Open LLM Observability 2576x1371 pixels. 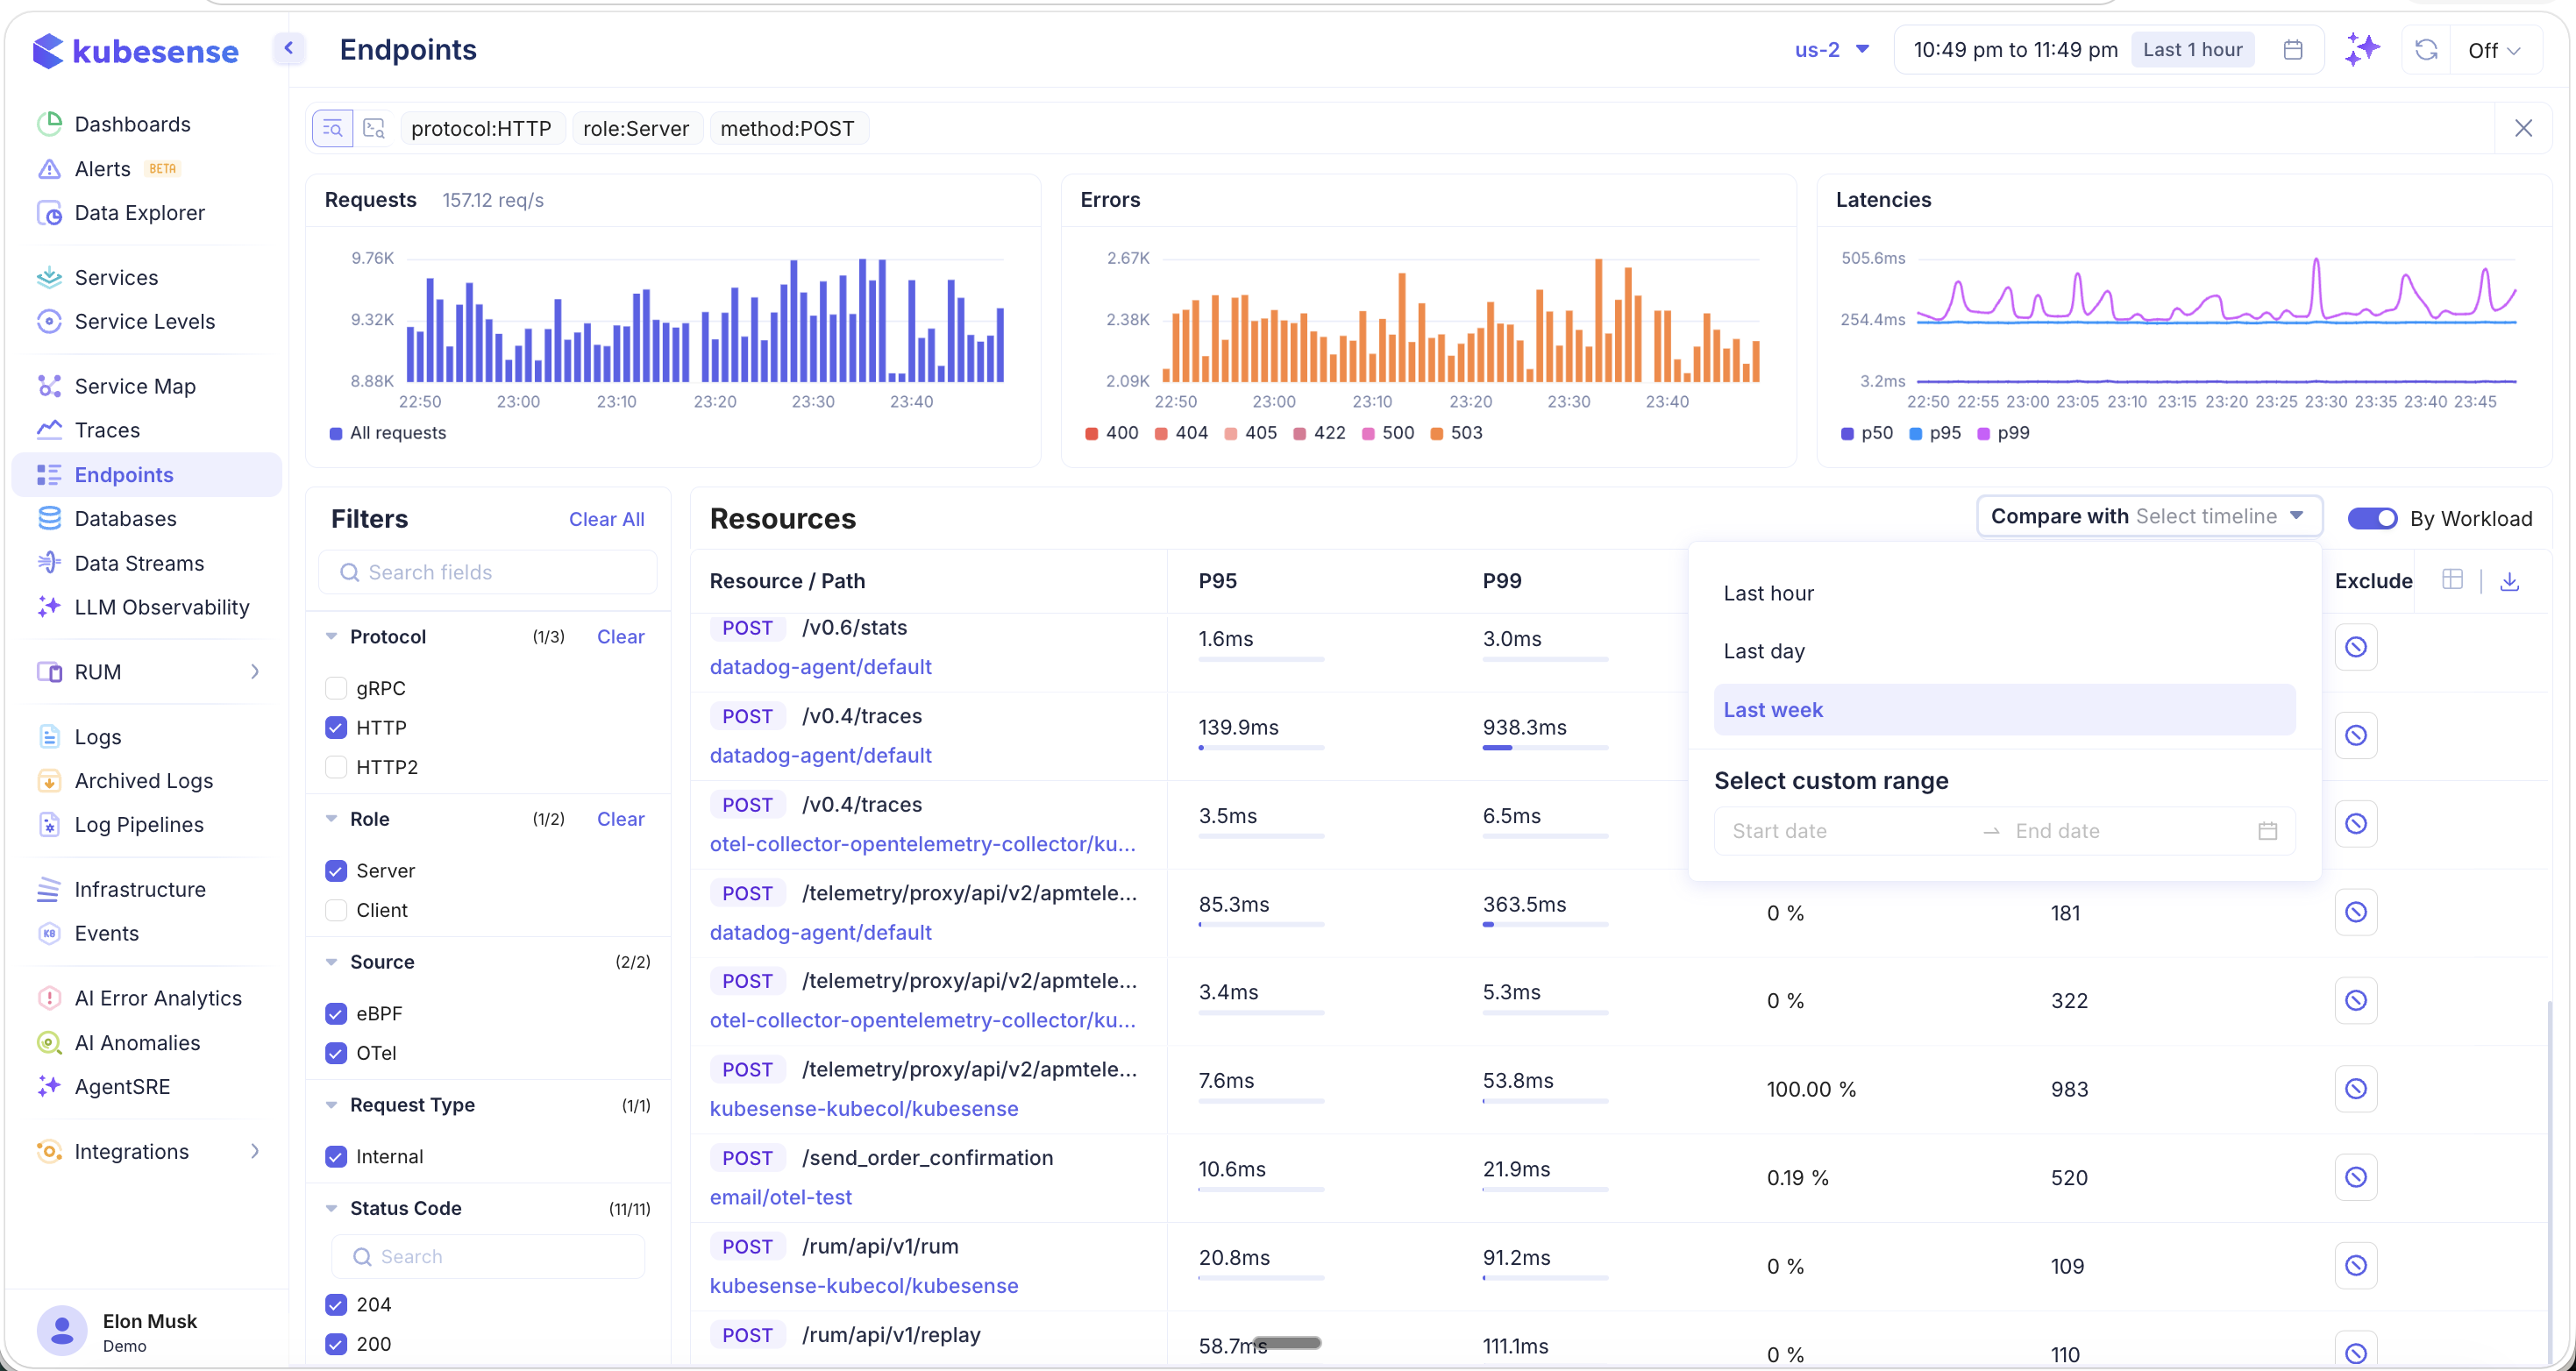pyautogui.click(x=162, y=607)
